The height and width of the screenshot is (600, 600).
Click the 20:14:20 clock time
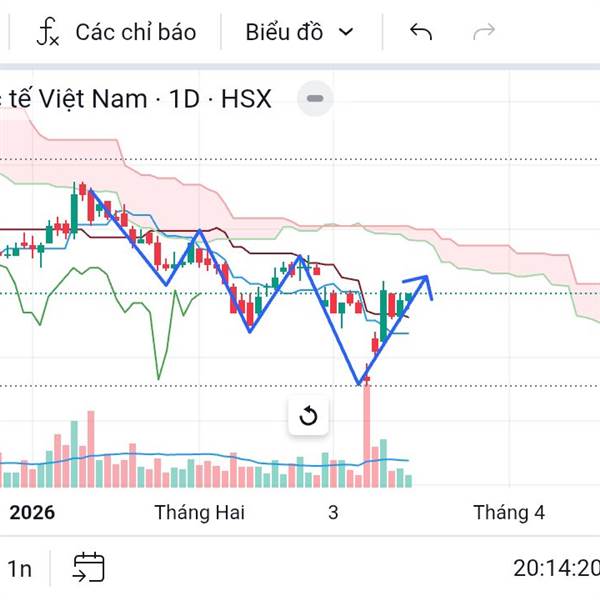(x=556, y=569)
